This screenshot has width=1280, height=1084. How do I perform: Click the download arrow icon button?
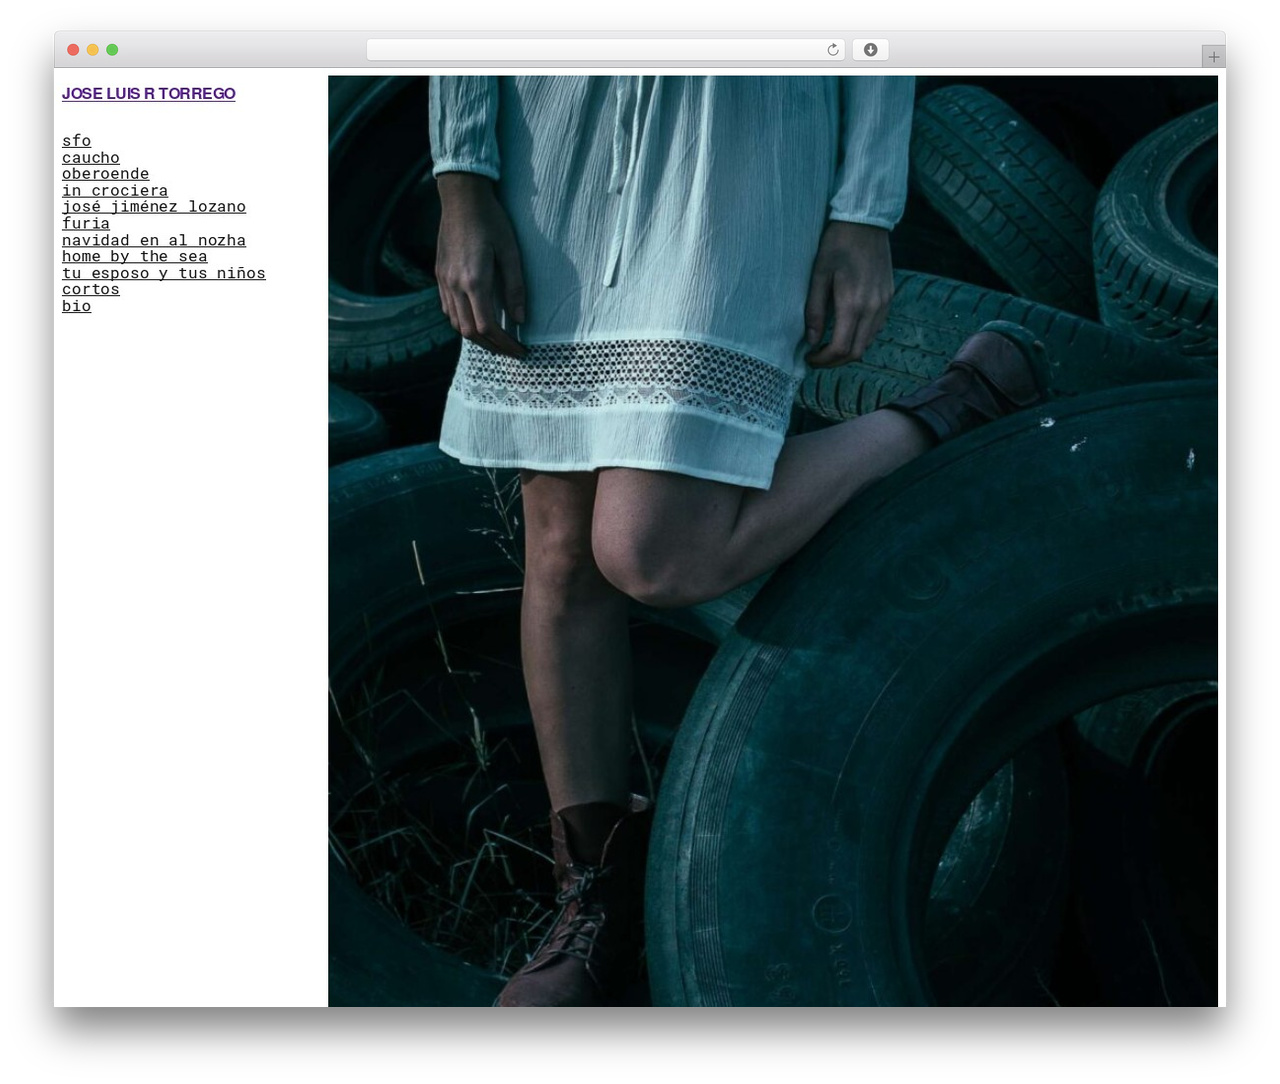(x=870, y=50)
